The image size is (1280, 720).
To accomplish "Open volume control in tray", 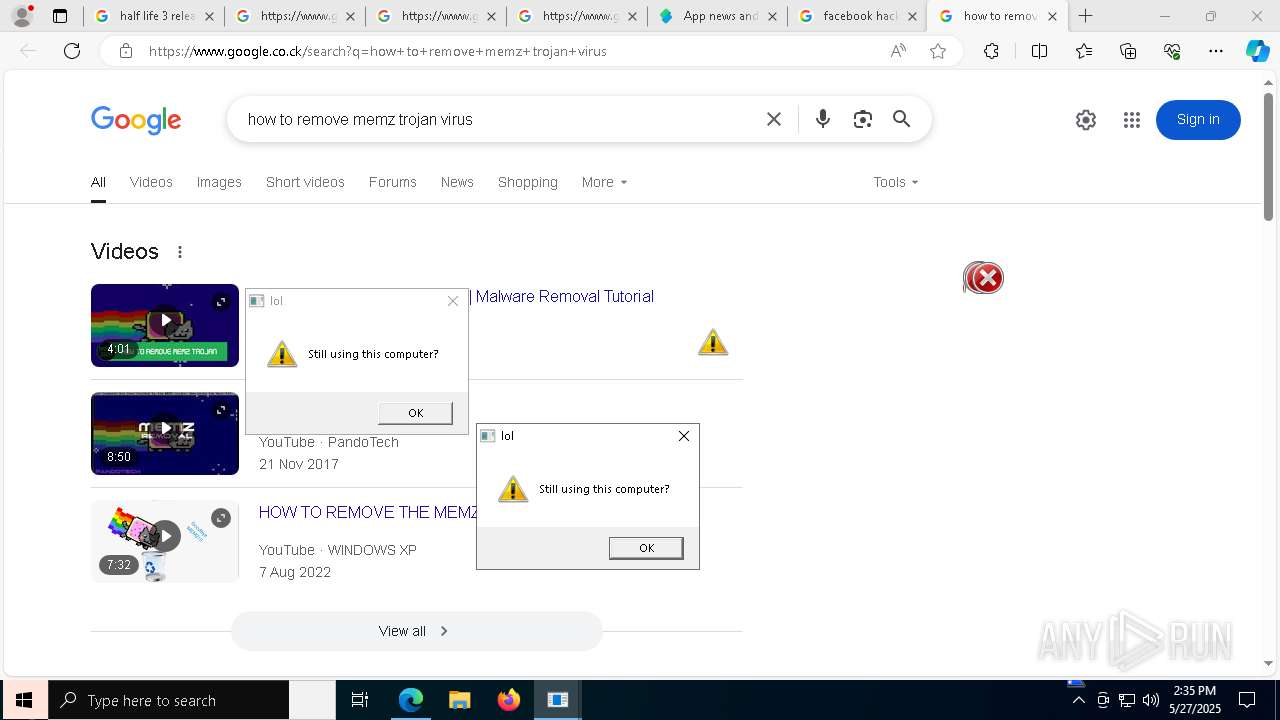I will 1151,700.
